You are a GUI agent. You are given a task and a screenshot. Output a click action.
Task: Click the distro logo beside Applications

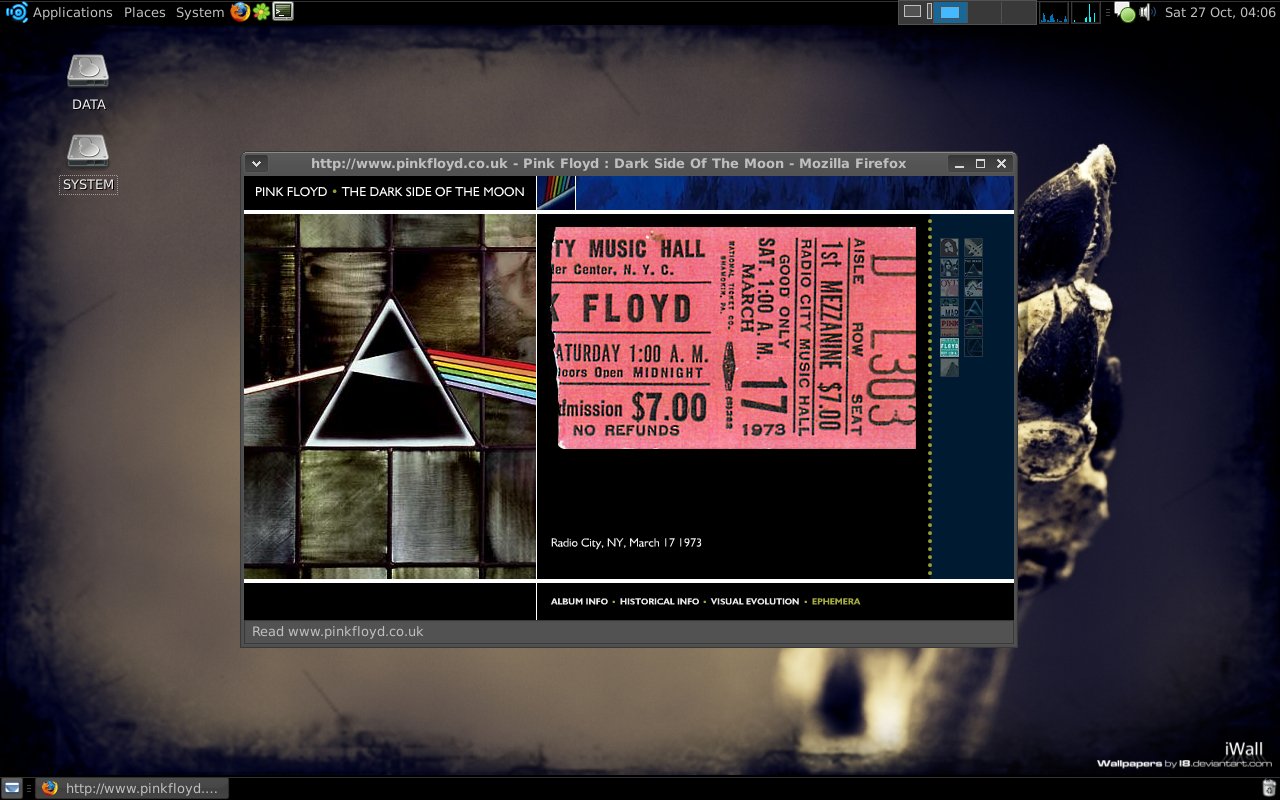coord(16,12)
